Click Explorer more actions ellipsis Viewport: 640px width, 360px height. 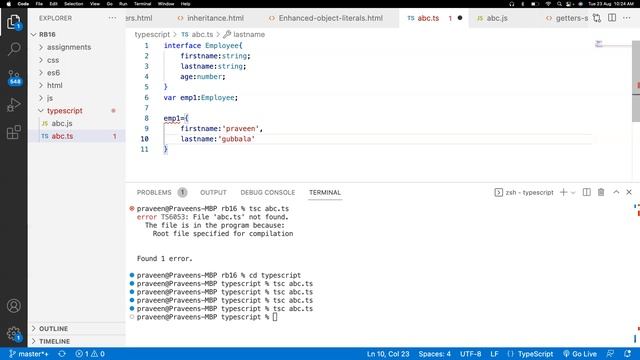[112, 18]
